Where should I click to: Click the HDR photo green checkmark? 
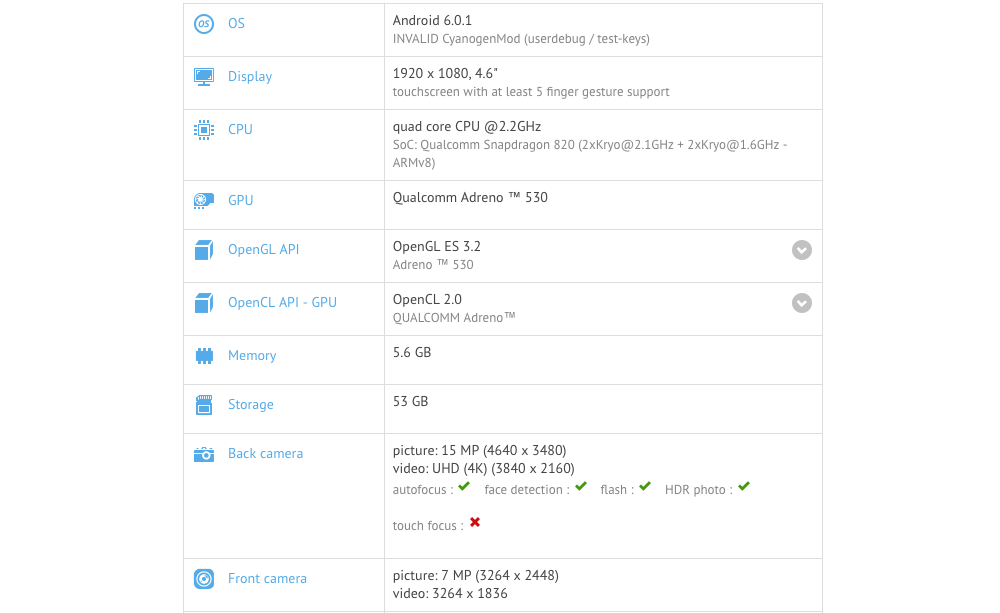(x=744, y=487)
